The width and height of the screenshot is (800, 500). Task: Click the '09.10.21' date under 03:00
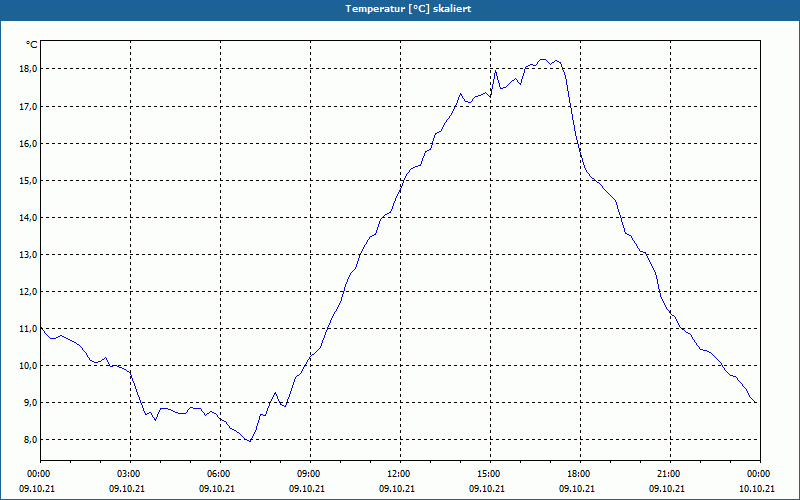(x=127, y=489)
